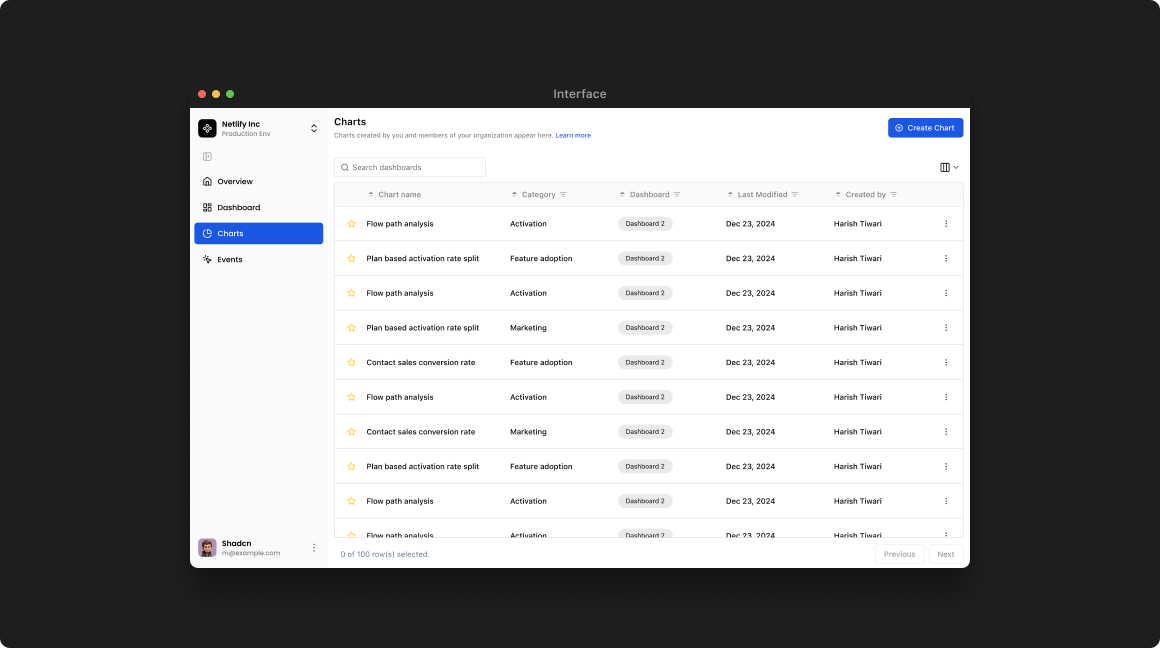
Task: Open row actions menu for first Flow path analysis
Action: tap(946, 224)
